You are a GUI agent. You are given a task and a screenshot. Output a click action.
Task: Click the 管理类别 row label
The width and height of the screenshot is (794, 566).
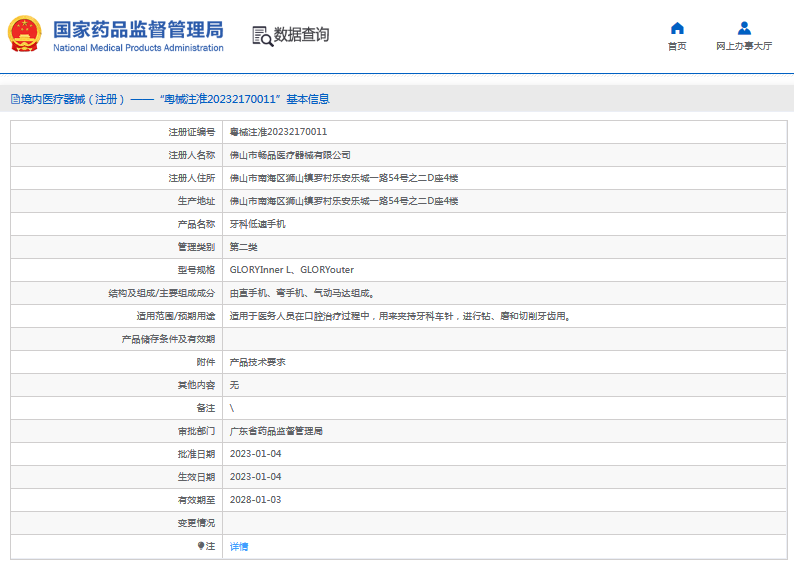pos(196,247)
